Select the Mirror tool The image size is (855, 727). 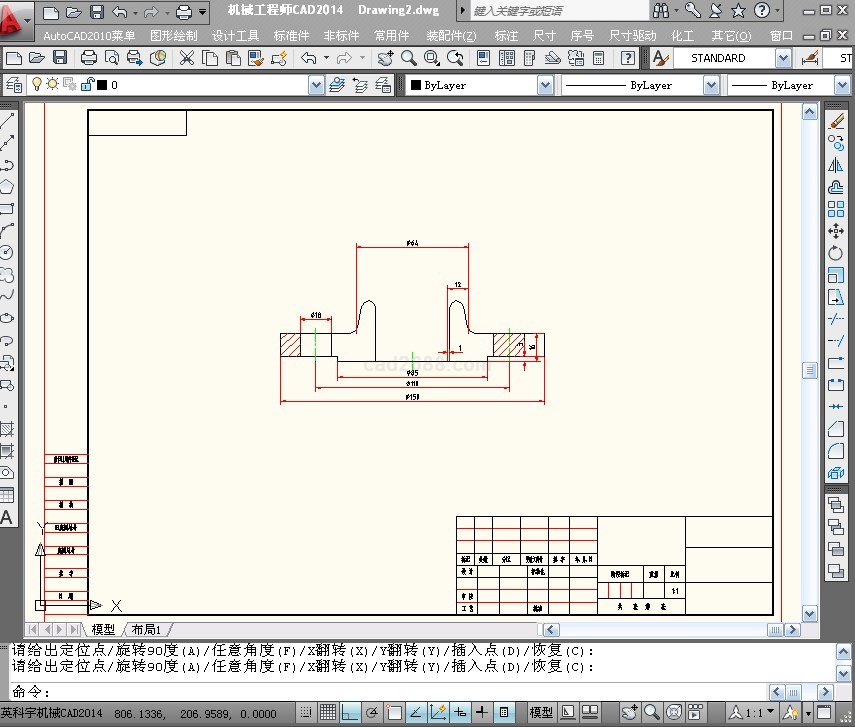pyautogui.click(x=836, y=165)
